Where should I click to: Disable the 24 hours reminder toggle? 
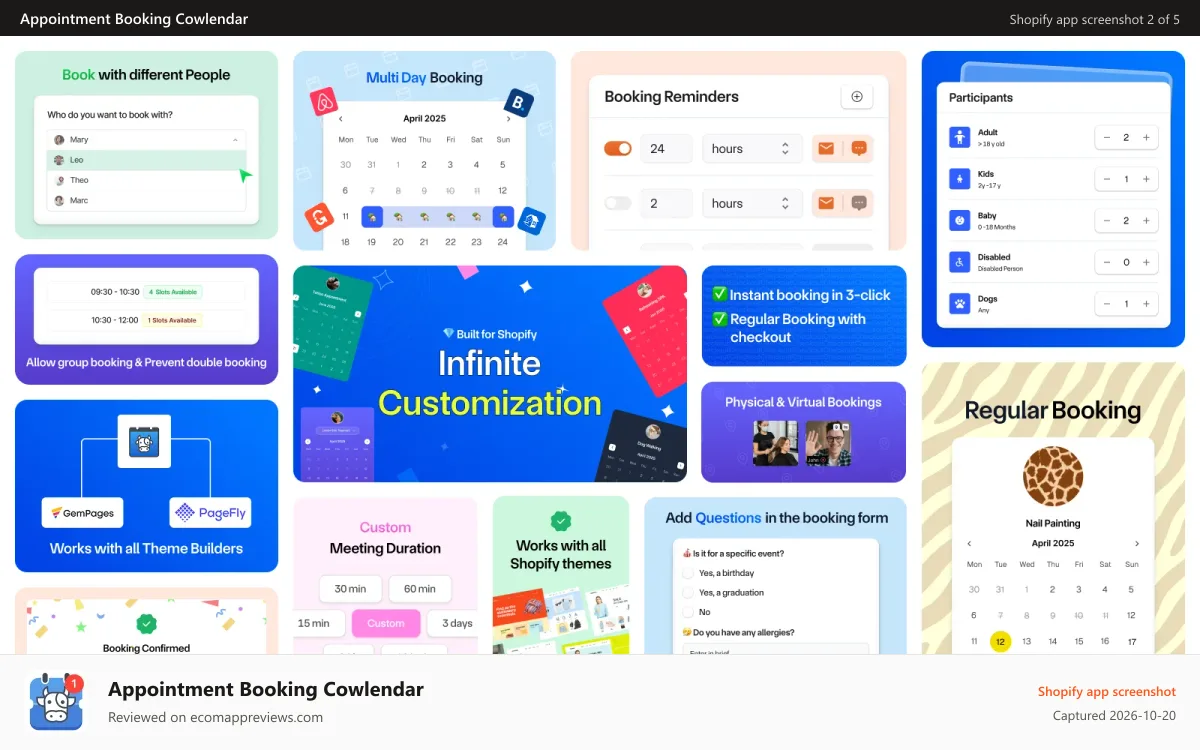[x=618, y=149]
